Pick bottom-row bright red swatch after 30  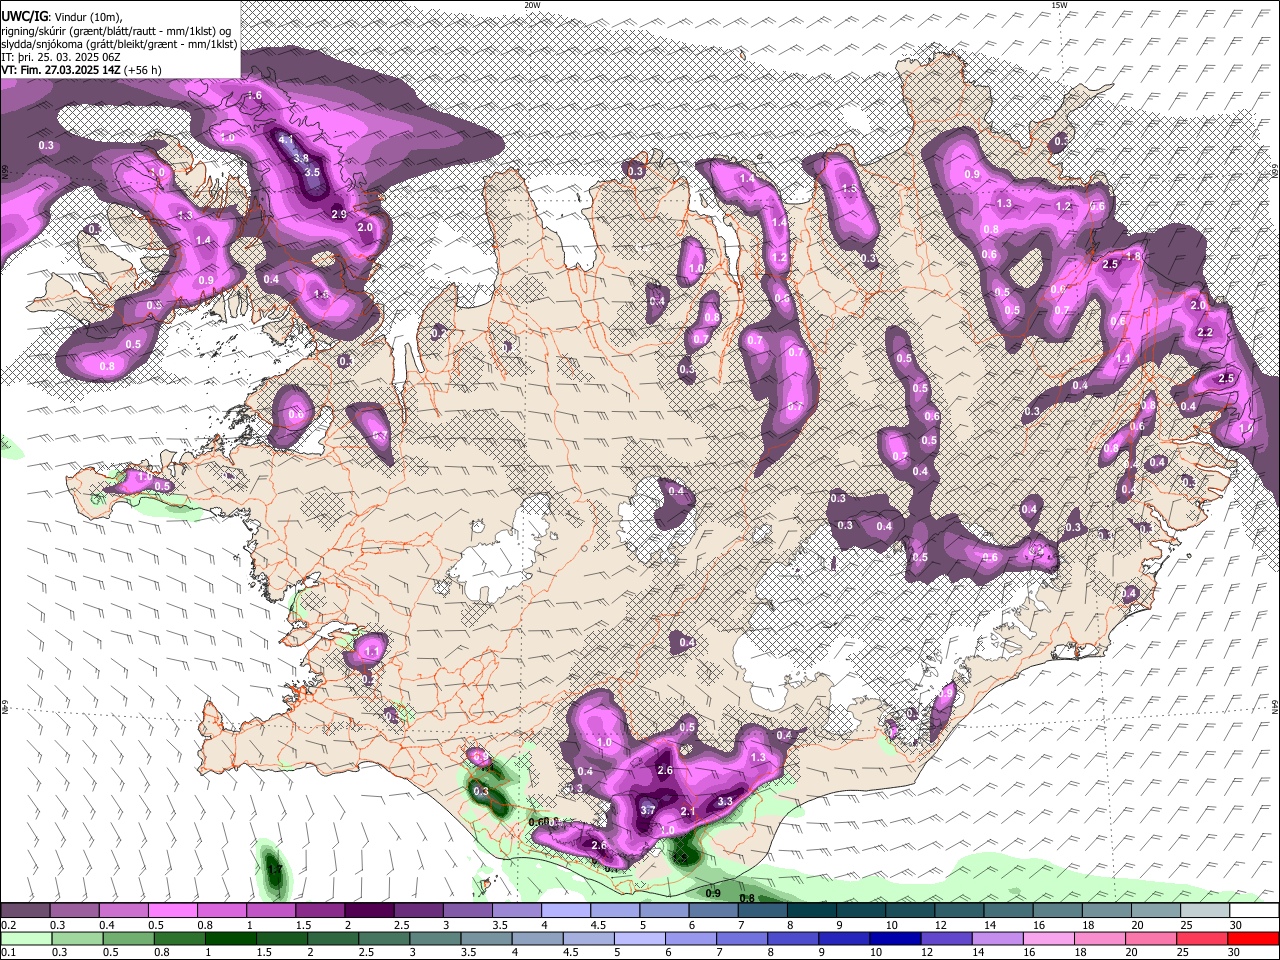(x=1255, y=938)
